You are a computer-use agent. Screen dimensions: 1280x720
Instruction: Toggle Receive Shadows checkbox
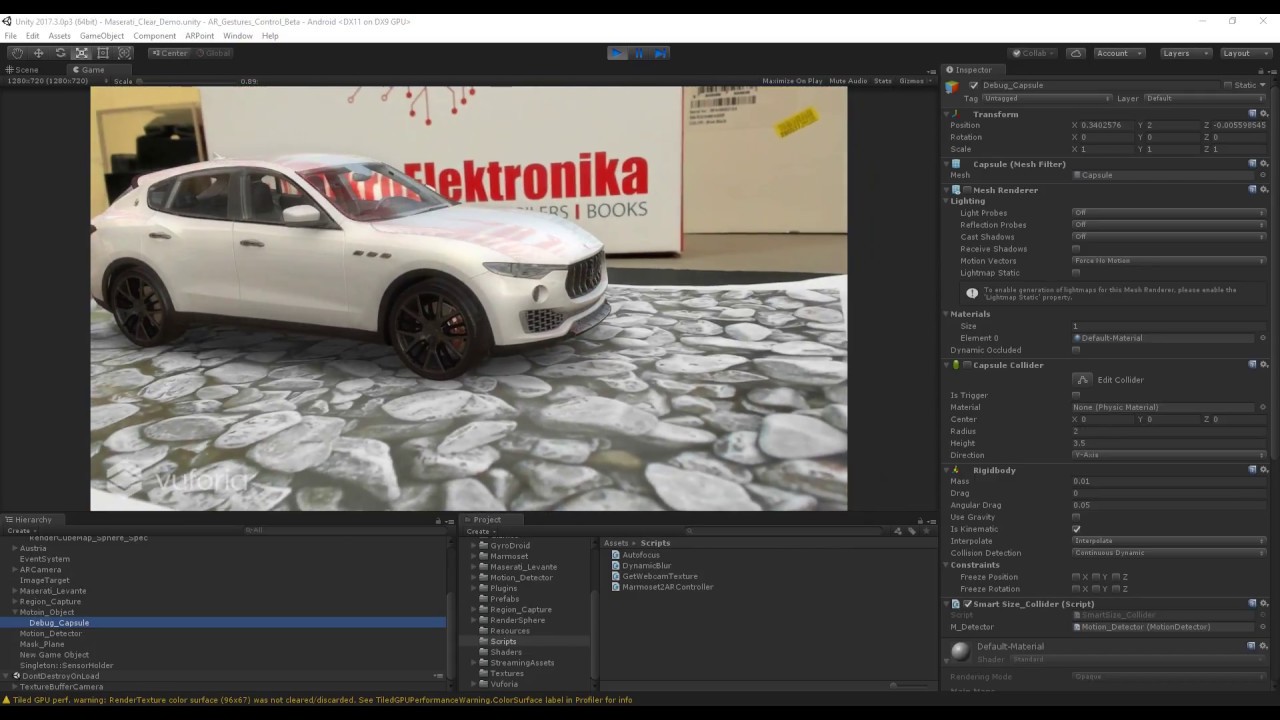click(1076, 249)
